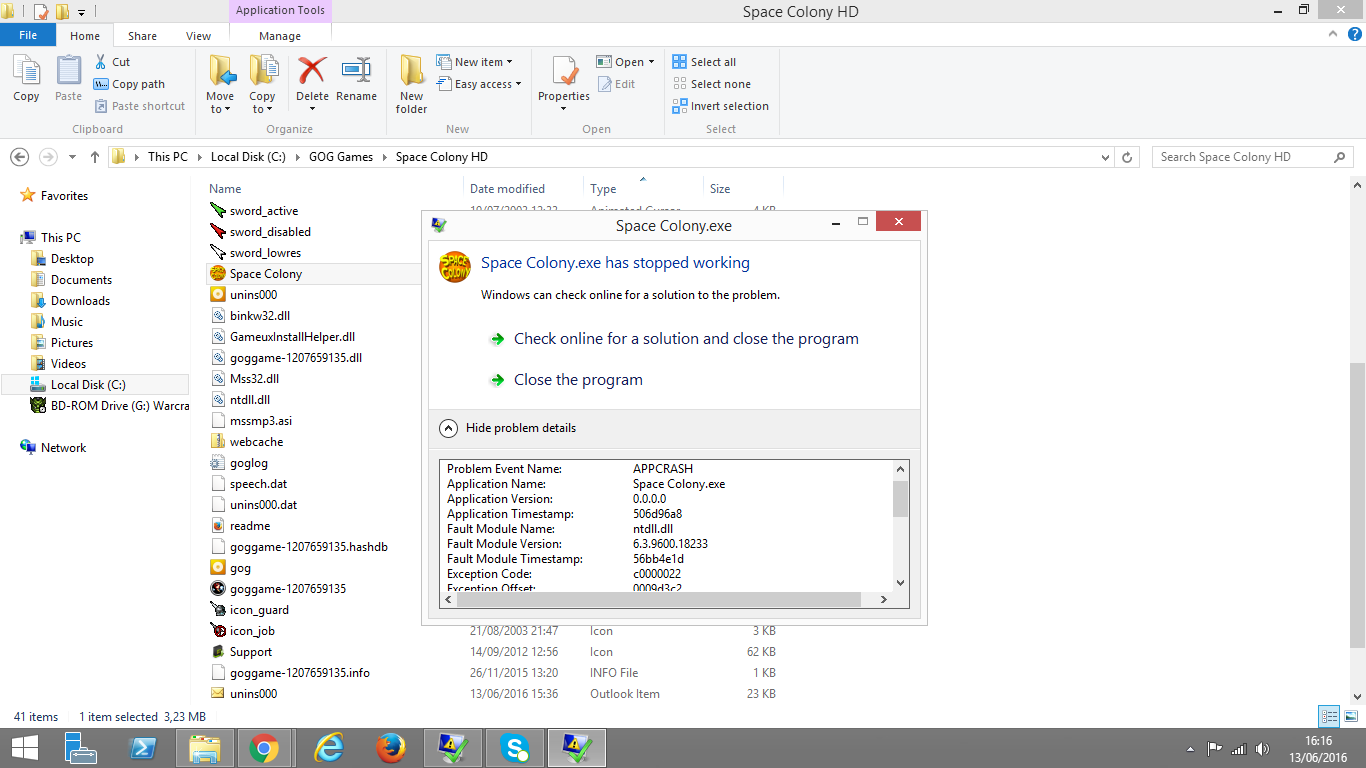The height and width of the screenshot is (768, 1366).
Task: Select Downloads in the navigation pane
Action: pos(80,301)
